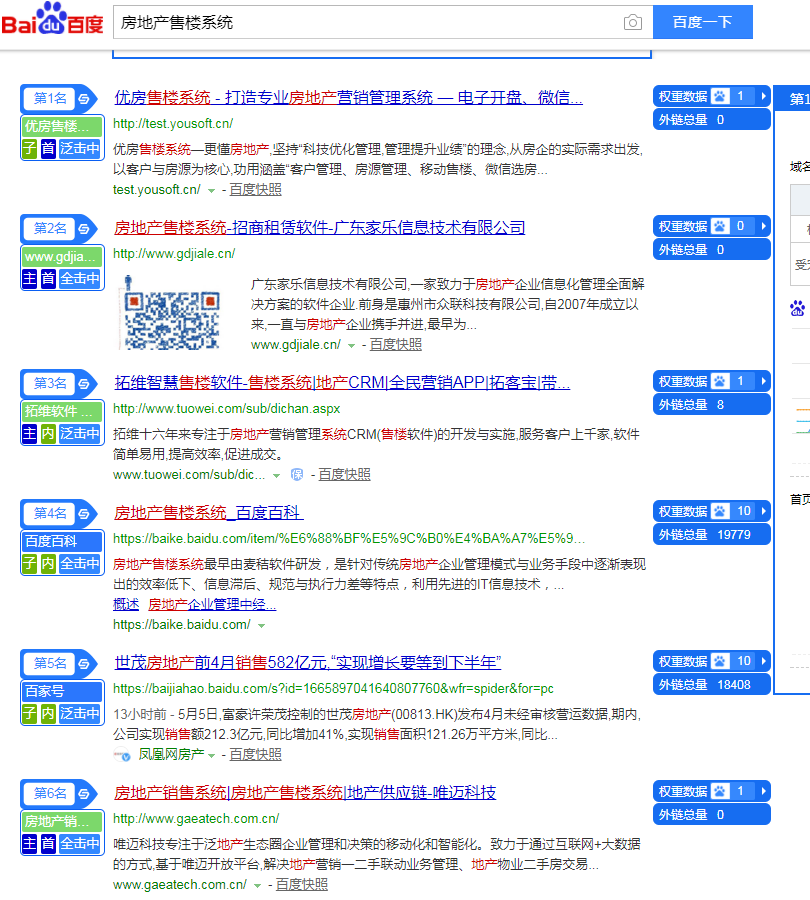The height and width of the screenshot is (900, 810).
Task: Click the 凤凰网房产 source icon
Action: 122,755
